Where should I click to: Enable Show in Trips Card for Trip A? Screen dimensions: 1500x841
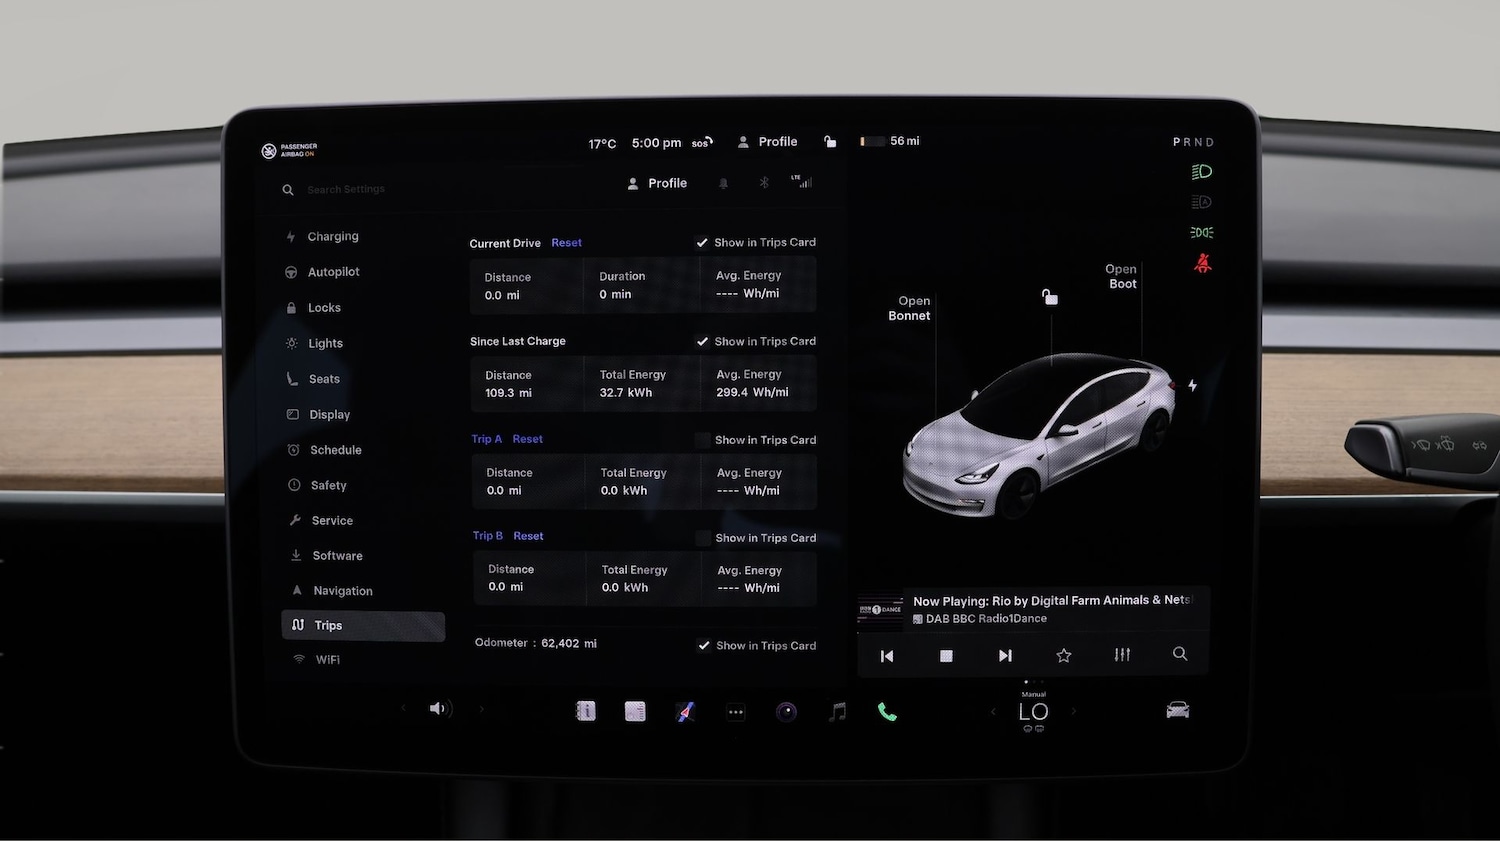click(x=702, y=440)
